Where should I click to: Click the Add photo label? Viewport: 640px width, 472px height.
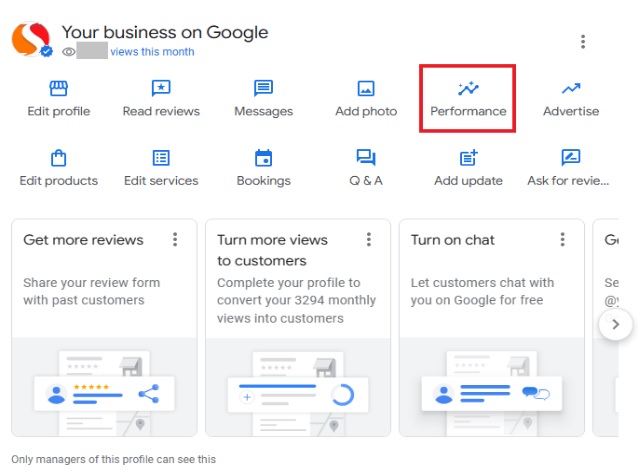366,111
